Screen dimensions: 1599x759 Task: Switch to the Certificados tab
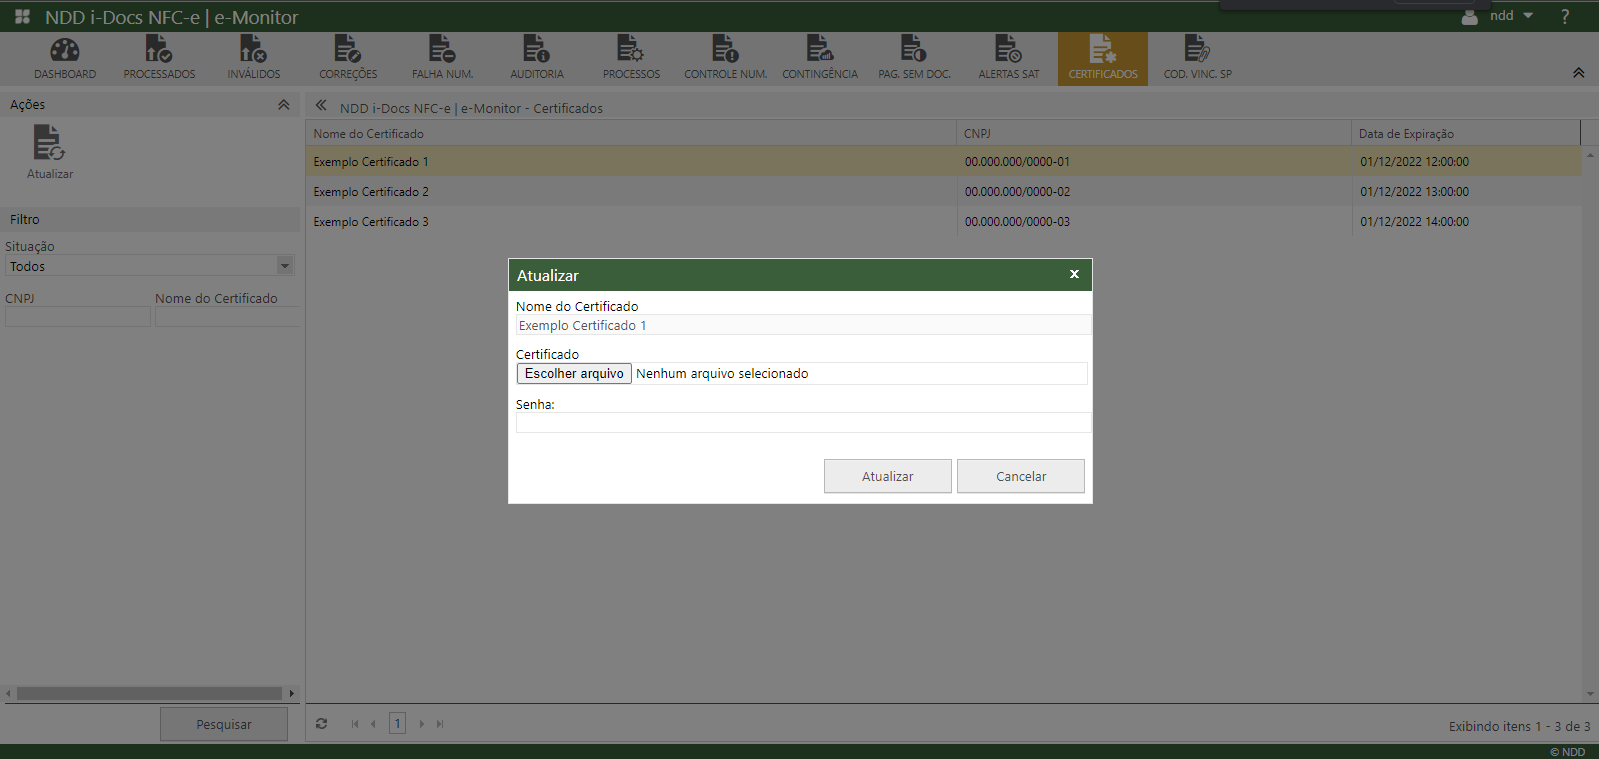pyautogui.click(x=1102, y=58)
